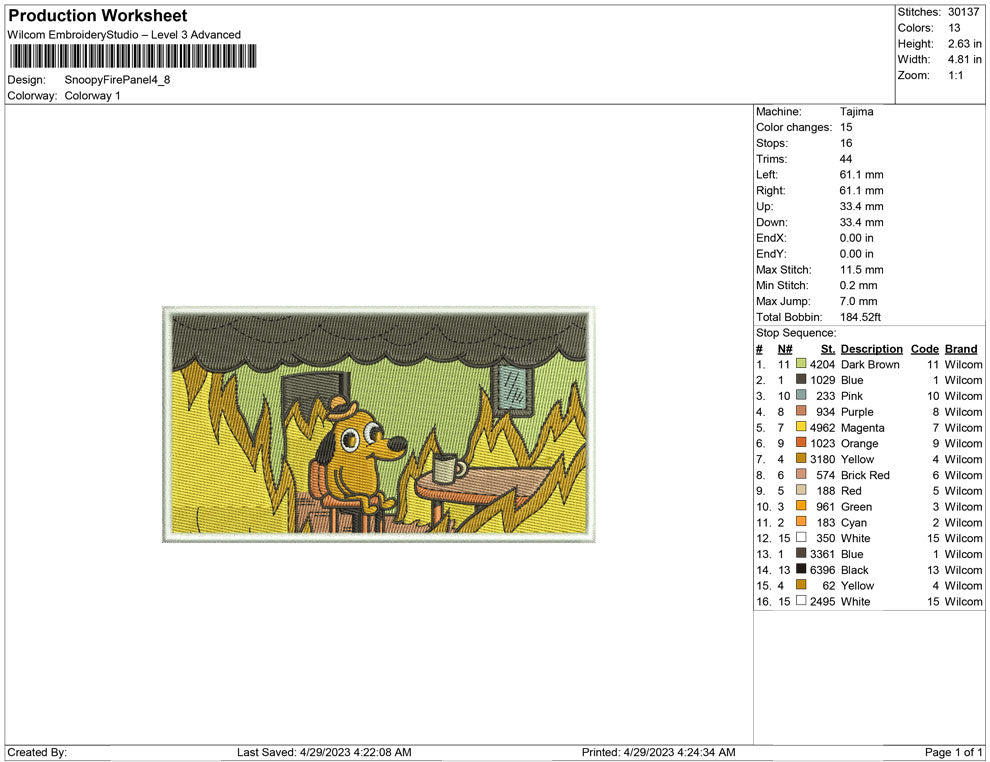This screenshot has height=762, width=990.
Task: Select the stop 4 Purple color swatch
Action: [801, 411]
